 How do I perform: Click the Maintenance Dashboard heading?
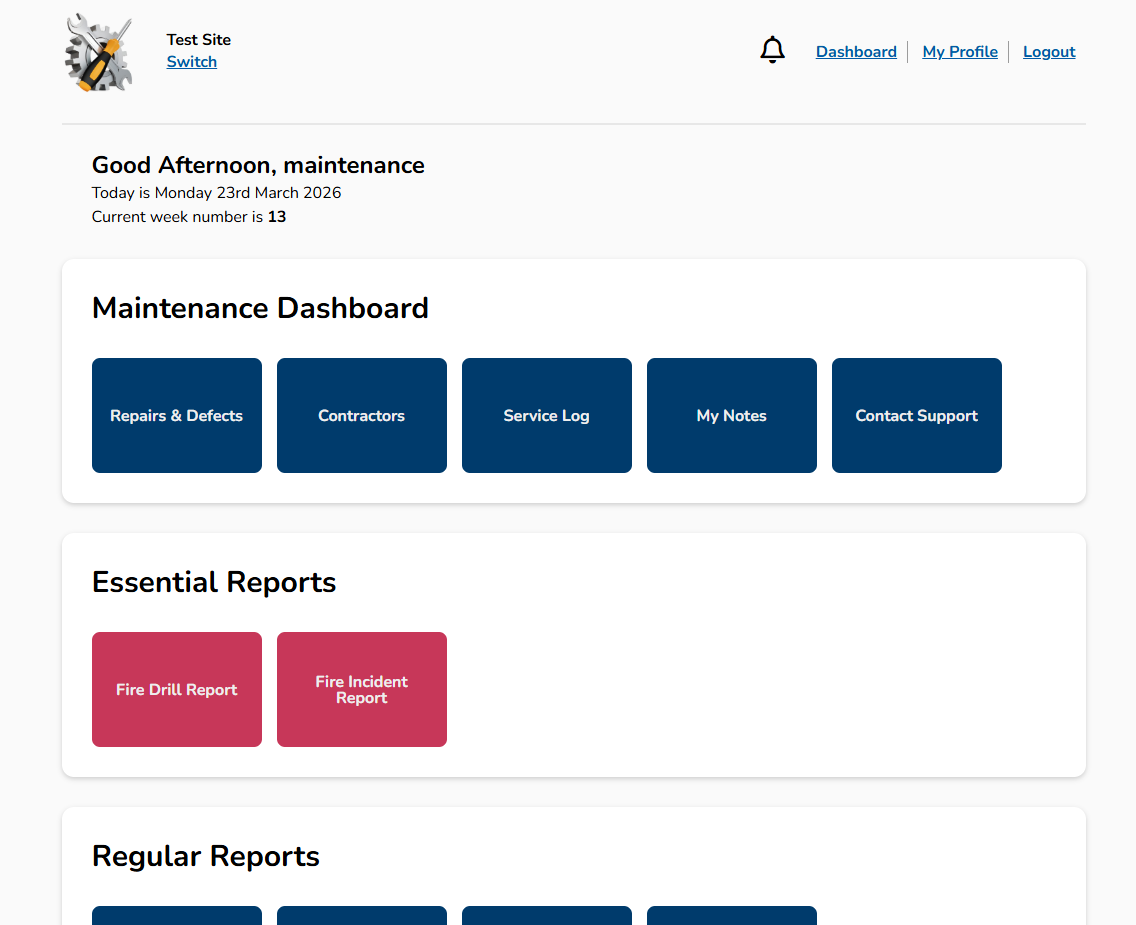click(x=260, y=308)
